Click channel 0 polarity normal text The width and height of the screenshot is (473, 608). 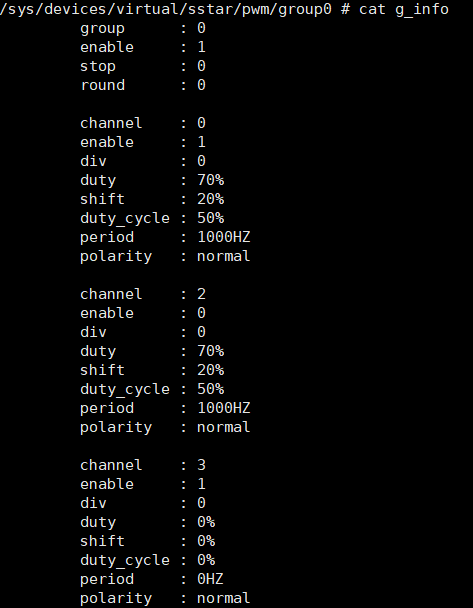click(224, 256)
